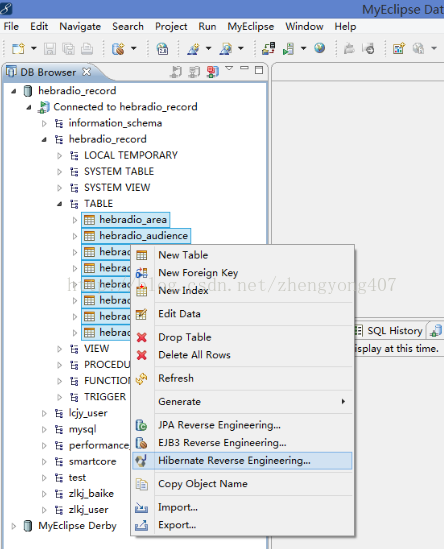444x549 pixels.
Task: Collapse Connected to hebradio_record node
Action: 29,107
